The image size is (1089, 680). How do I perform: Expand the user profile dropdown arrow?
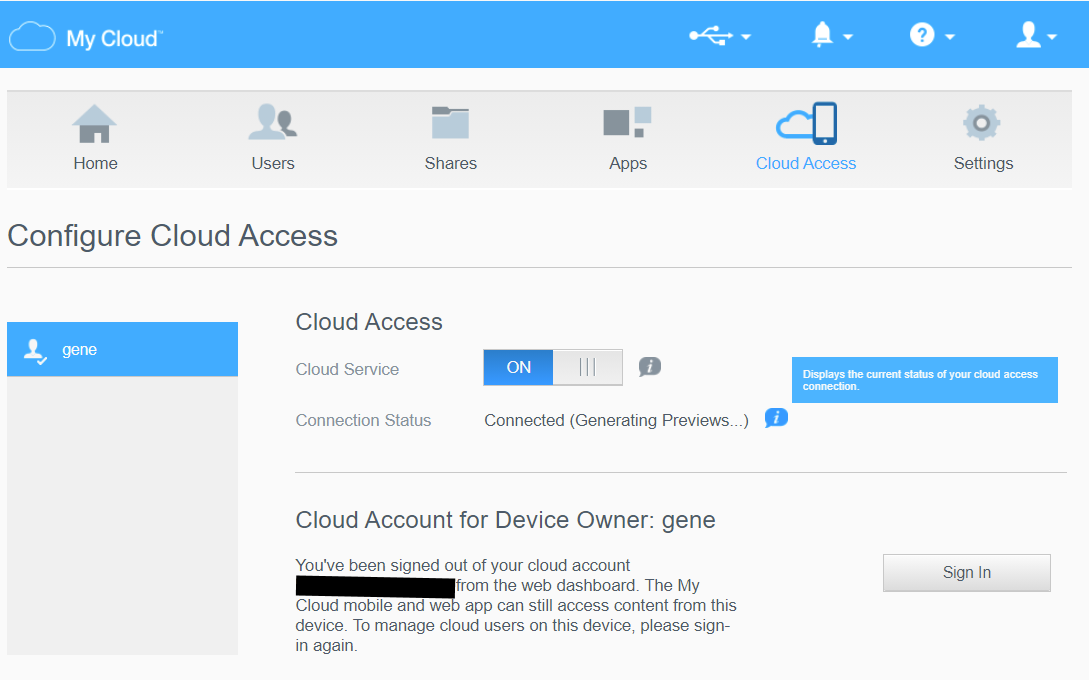click(x=1051, y=37)
